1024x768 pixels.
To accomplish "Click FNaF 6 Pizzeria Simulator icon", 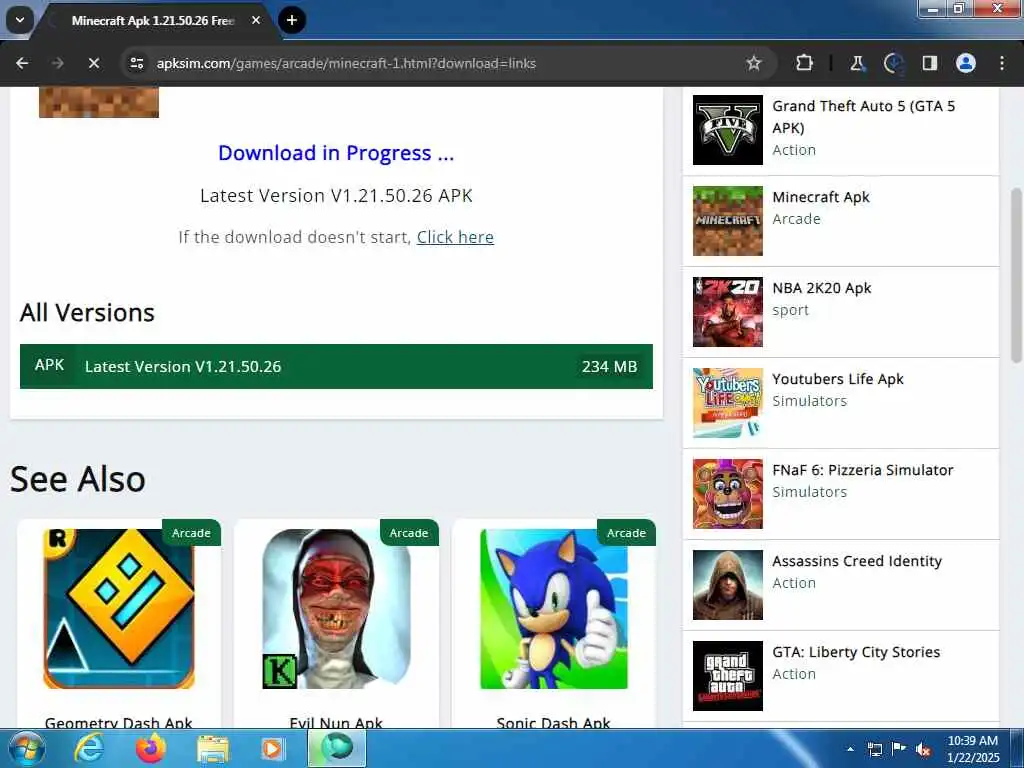I will (x=728, y=494).
